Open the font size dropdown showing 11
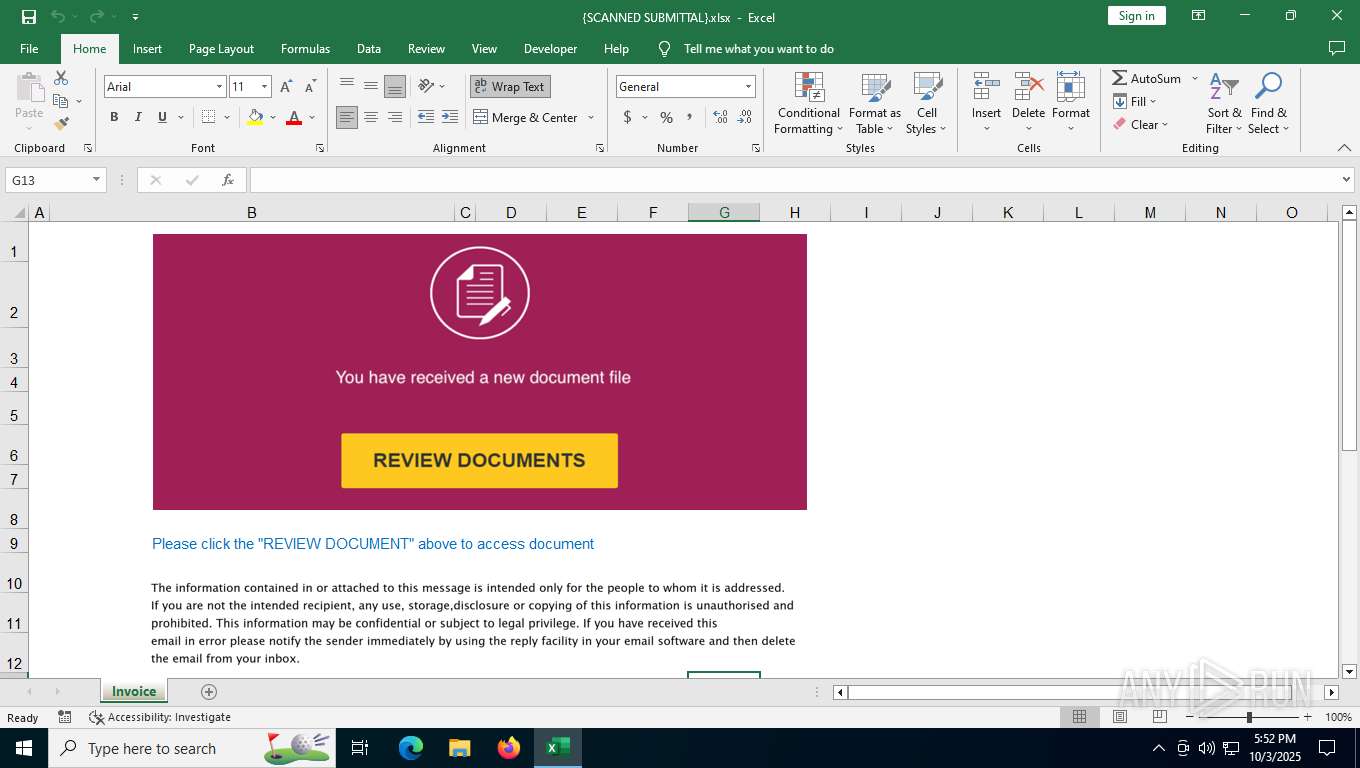1360x768 pixels. [264, 87]
